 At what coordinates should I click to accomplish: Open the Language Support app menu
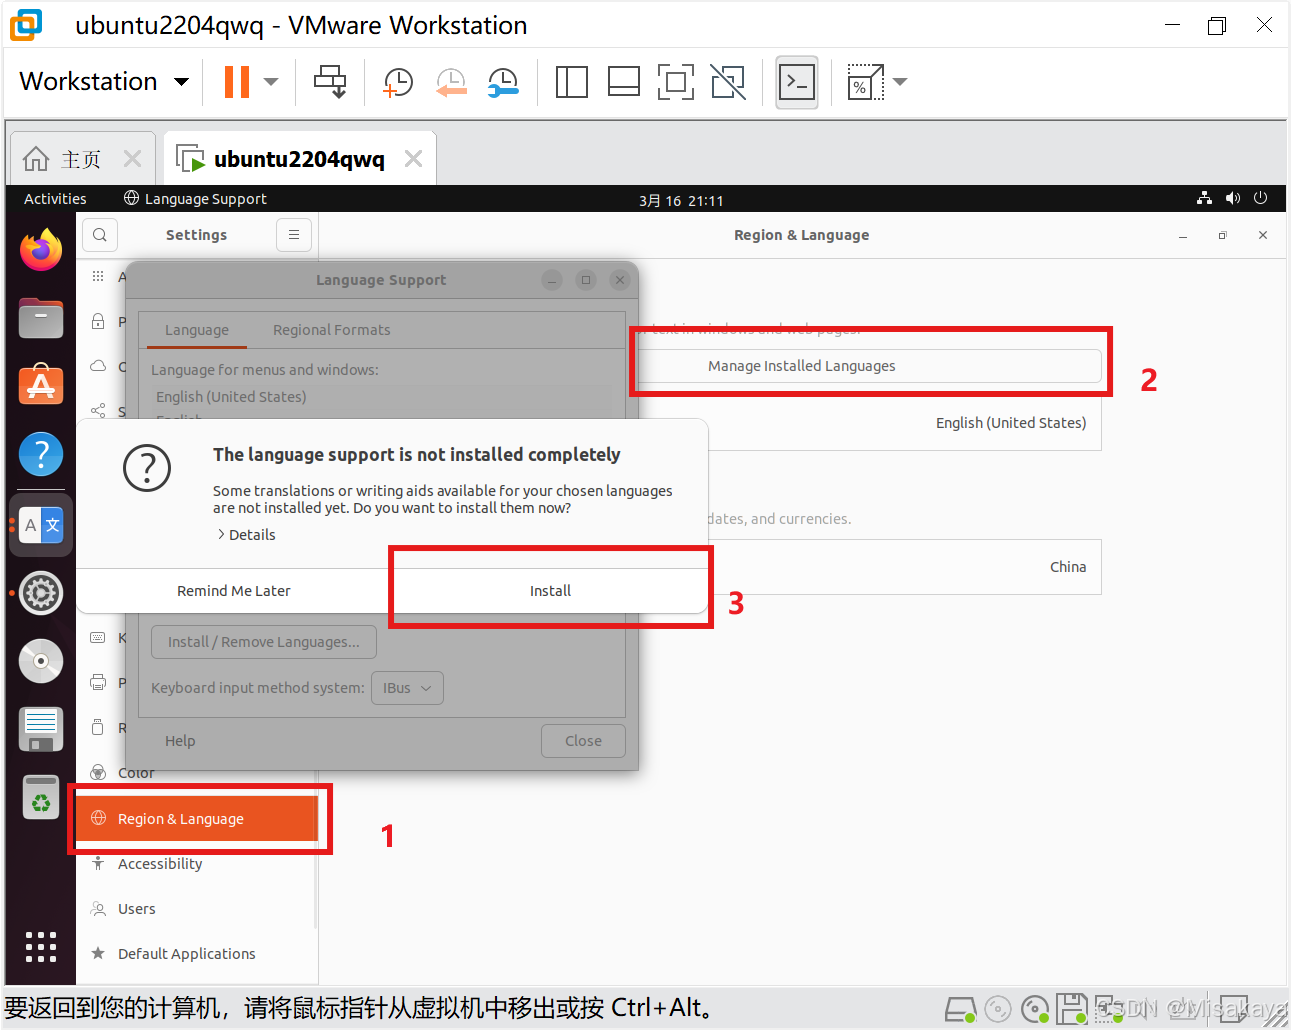(195, 199)
